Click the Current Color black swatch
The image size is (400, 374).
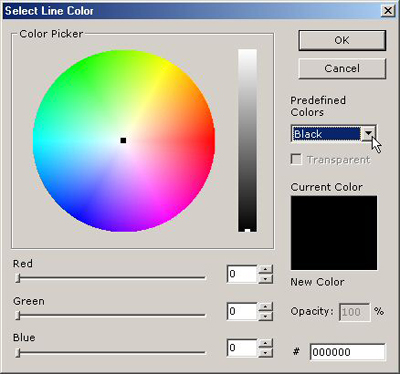334,233
